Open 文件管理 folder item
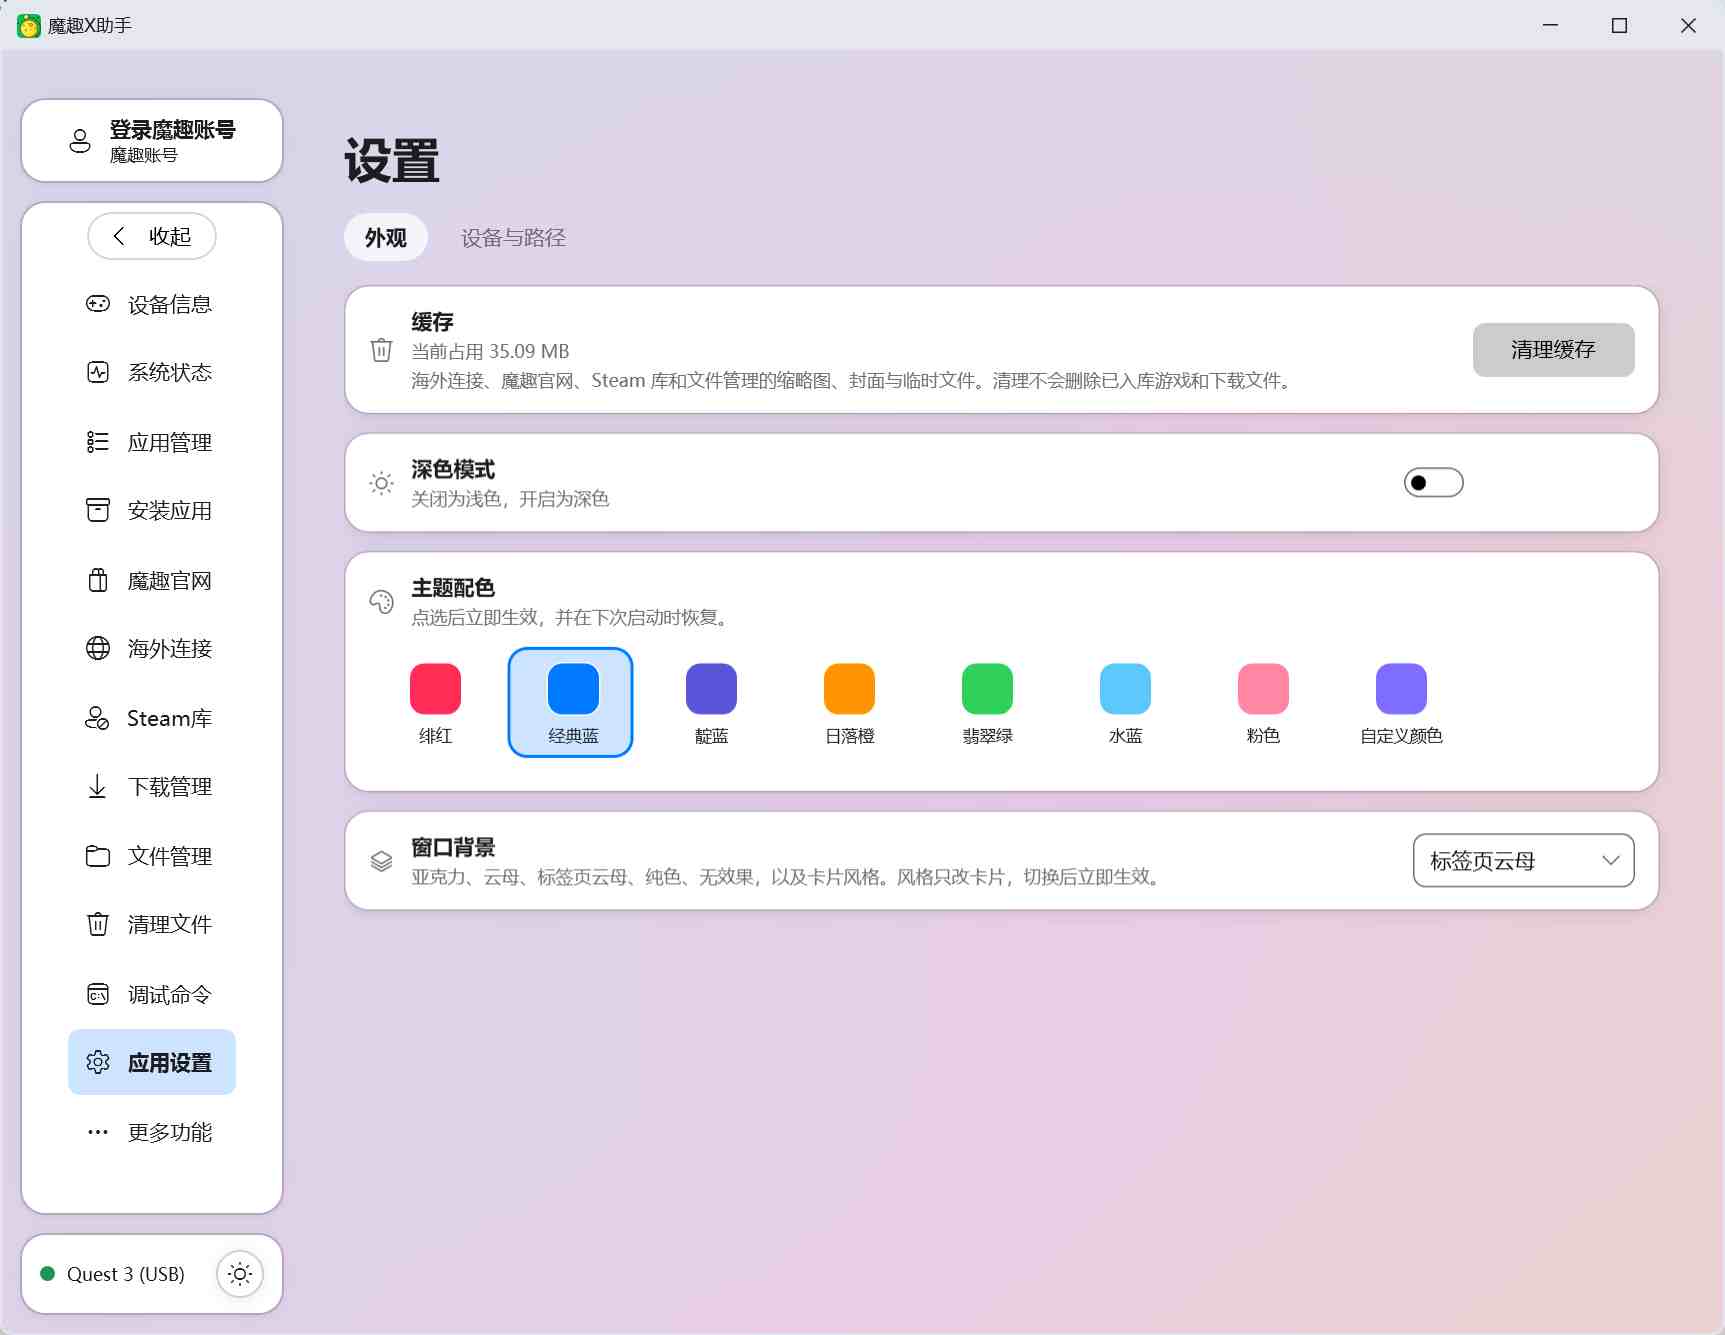This screenshot has width=1725, height=1335. point(152,856)
